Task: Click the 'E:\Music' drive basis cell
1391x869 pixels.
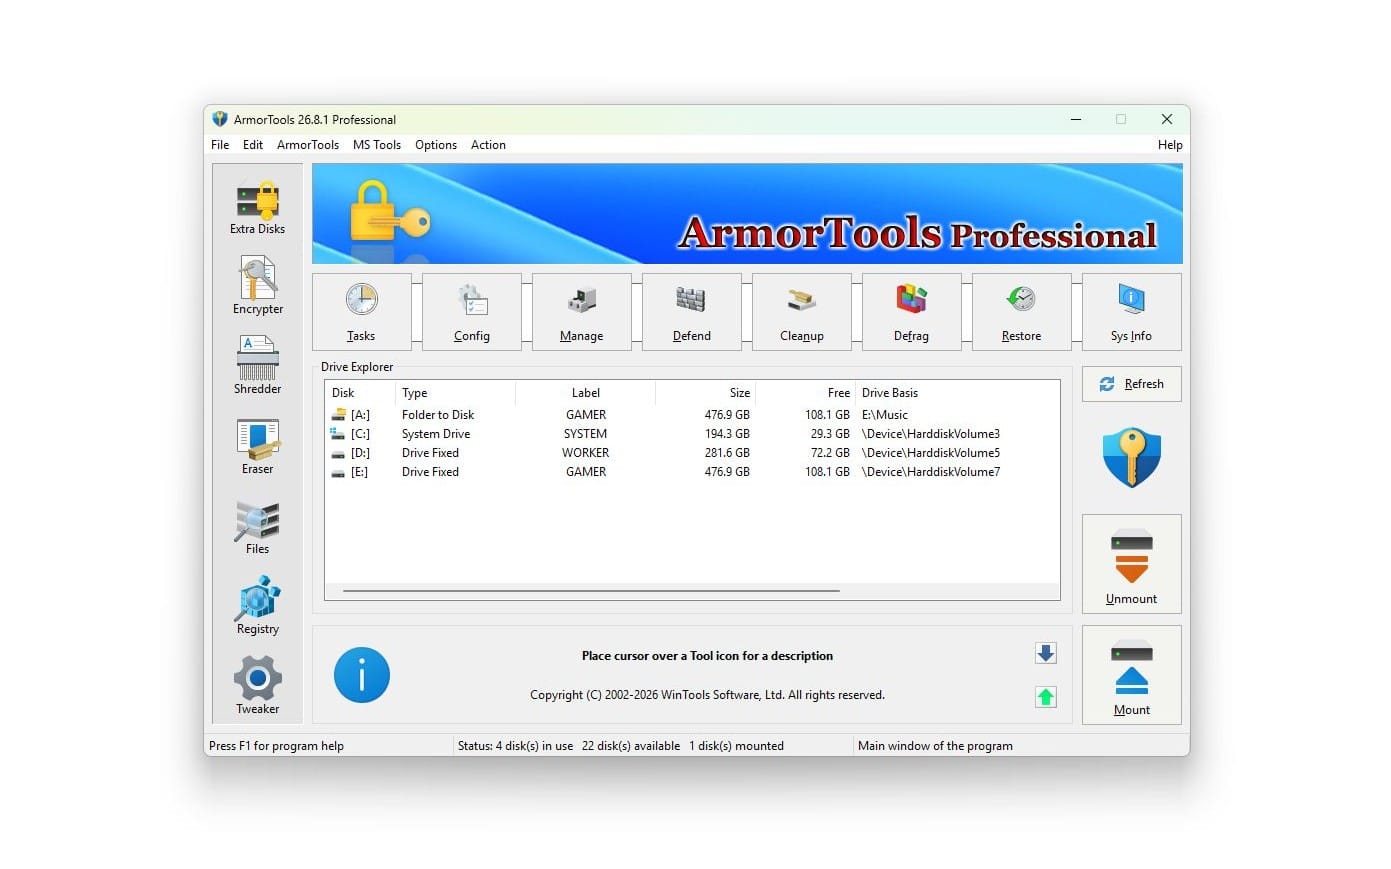Action: click(x=885, y=415)
